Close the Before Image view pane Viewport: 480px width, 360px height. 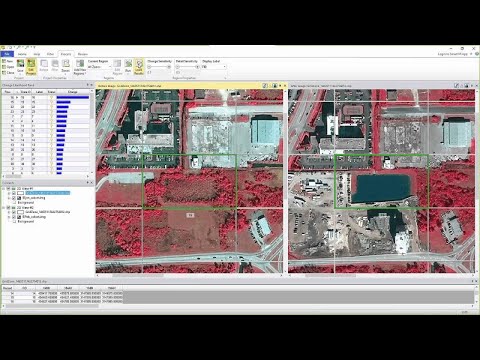pos(285,86)
